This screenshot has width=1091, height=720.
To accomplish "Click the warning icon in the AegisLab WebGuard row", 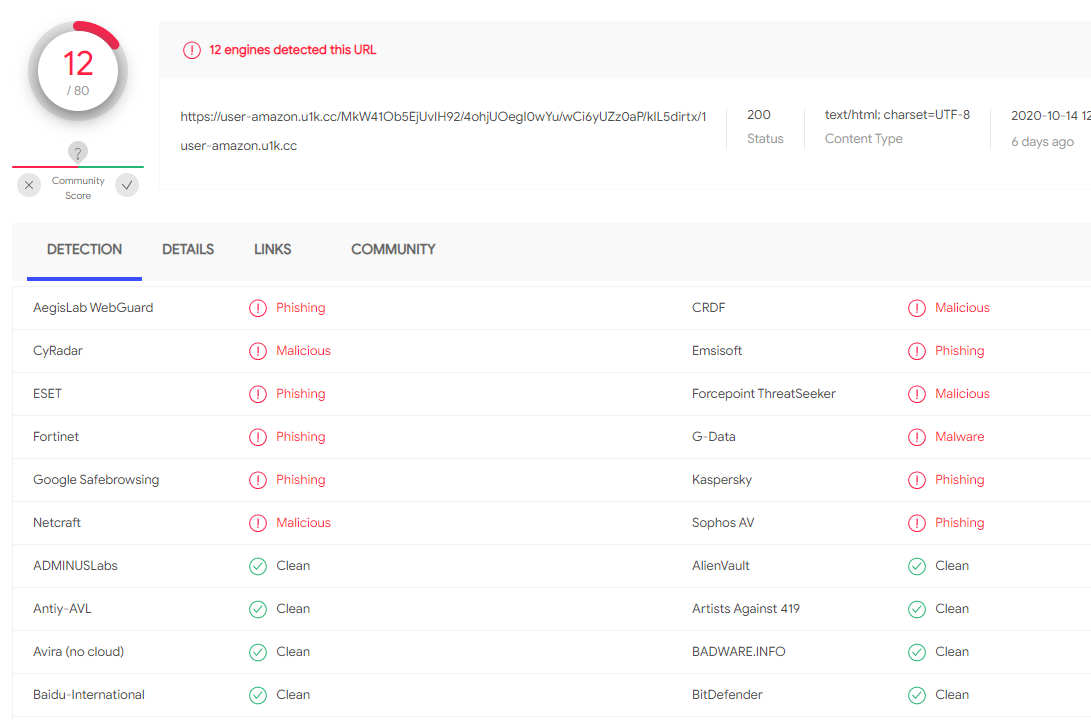I will coord(258,308).
